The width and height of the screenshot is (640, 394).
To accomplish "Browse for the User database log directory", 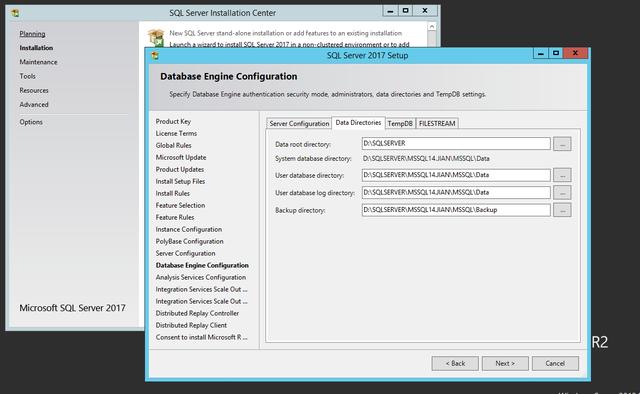I will 562,192.
